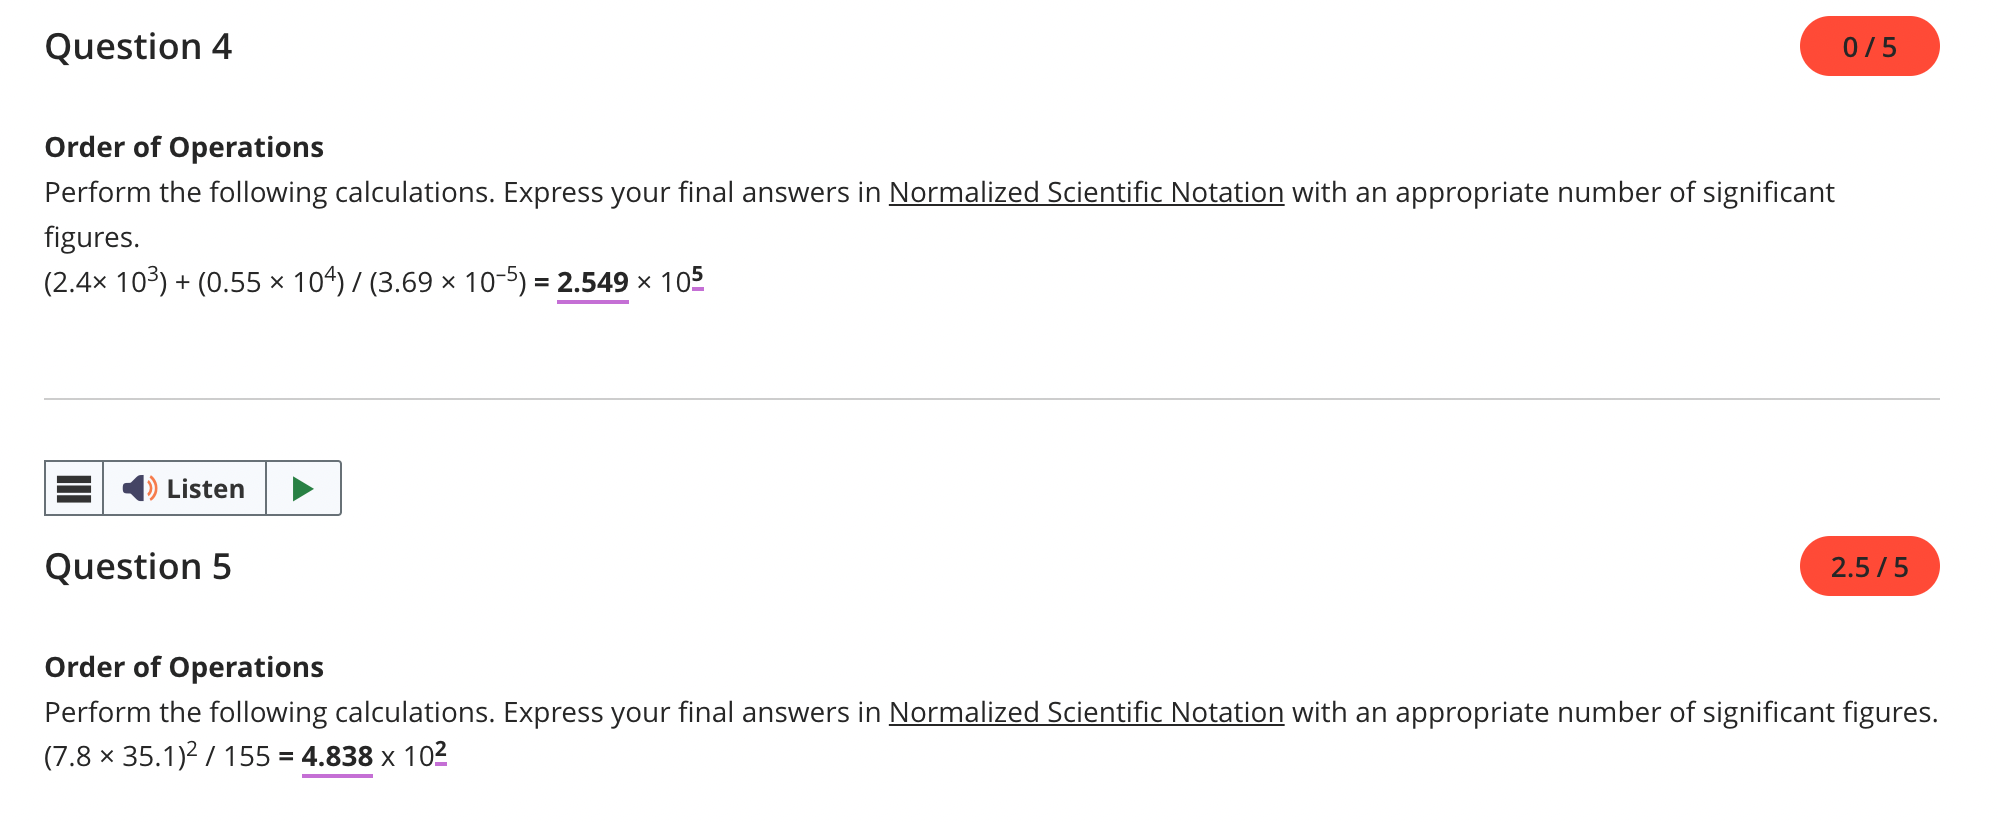Click the 0/5 score badge on Question 4
The height and width of the screenshot is (822, 1998).
[1868, 45]
